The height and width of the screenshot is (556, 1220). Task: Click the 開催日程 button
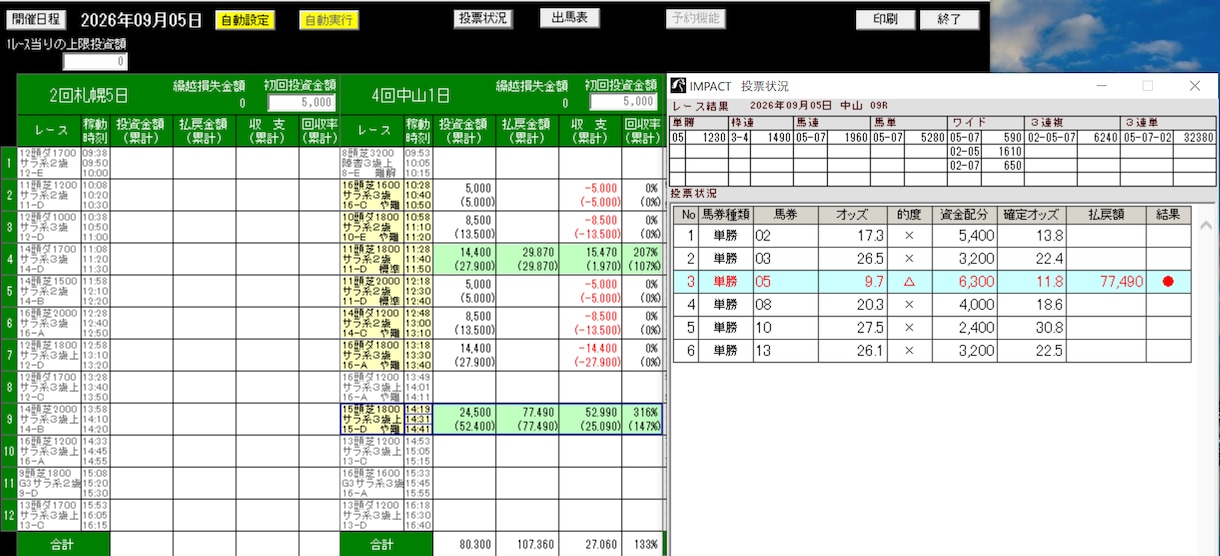coord(37,19)
